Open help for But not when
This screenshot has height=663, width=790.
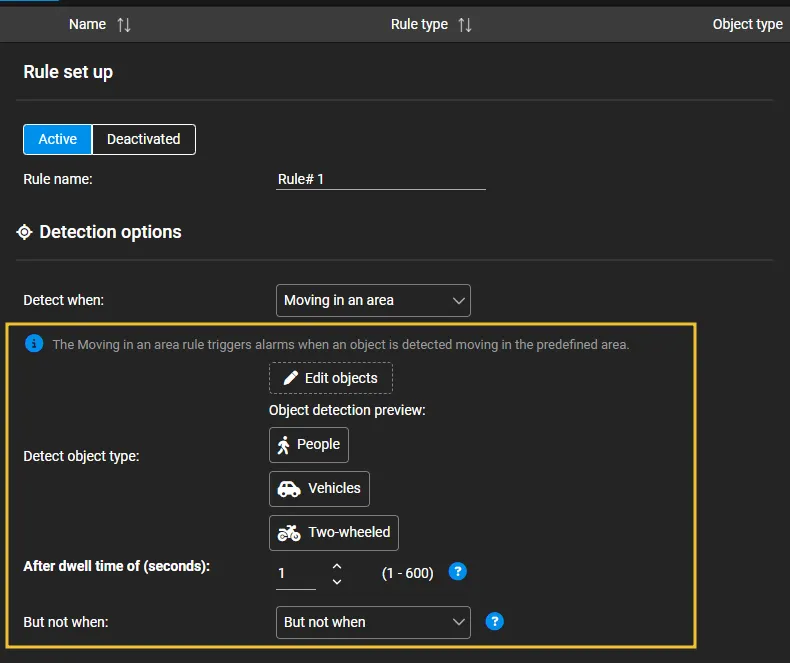(x=494, y=621)
